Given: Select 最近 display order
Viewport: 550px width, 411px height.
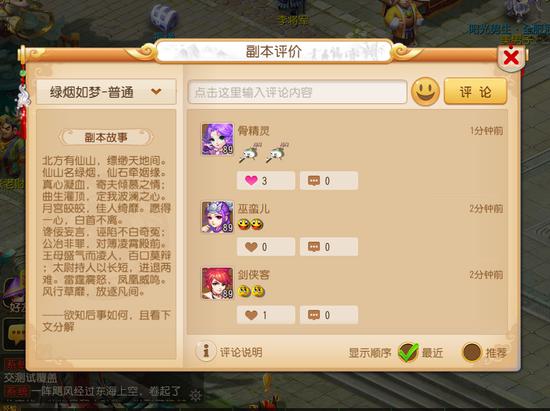Looking at the screenshot, I should pyautogui.click(x=408, y=352).
